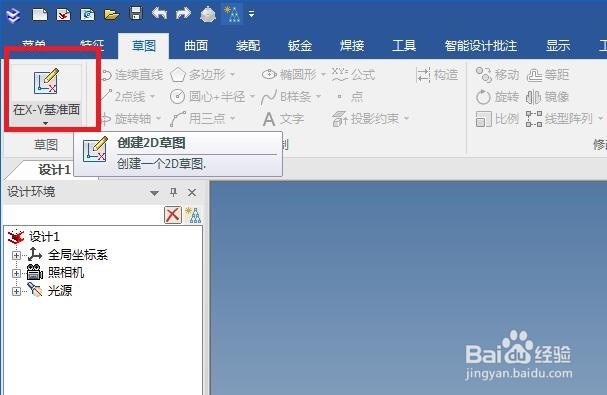The image size is (607, 395).
Task: Open the 设计环境 panel options dropdown
Action: pos(154,192)
